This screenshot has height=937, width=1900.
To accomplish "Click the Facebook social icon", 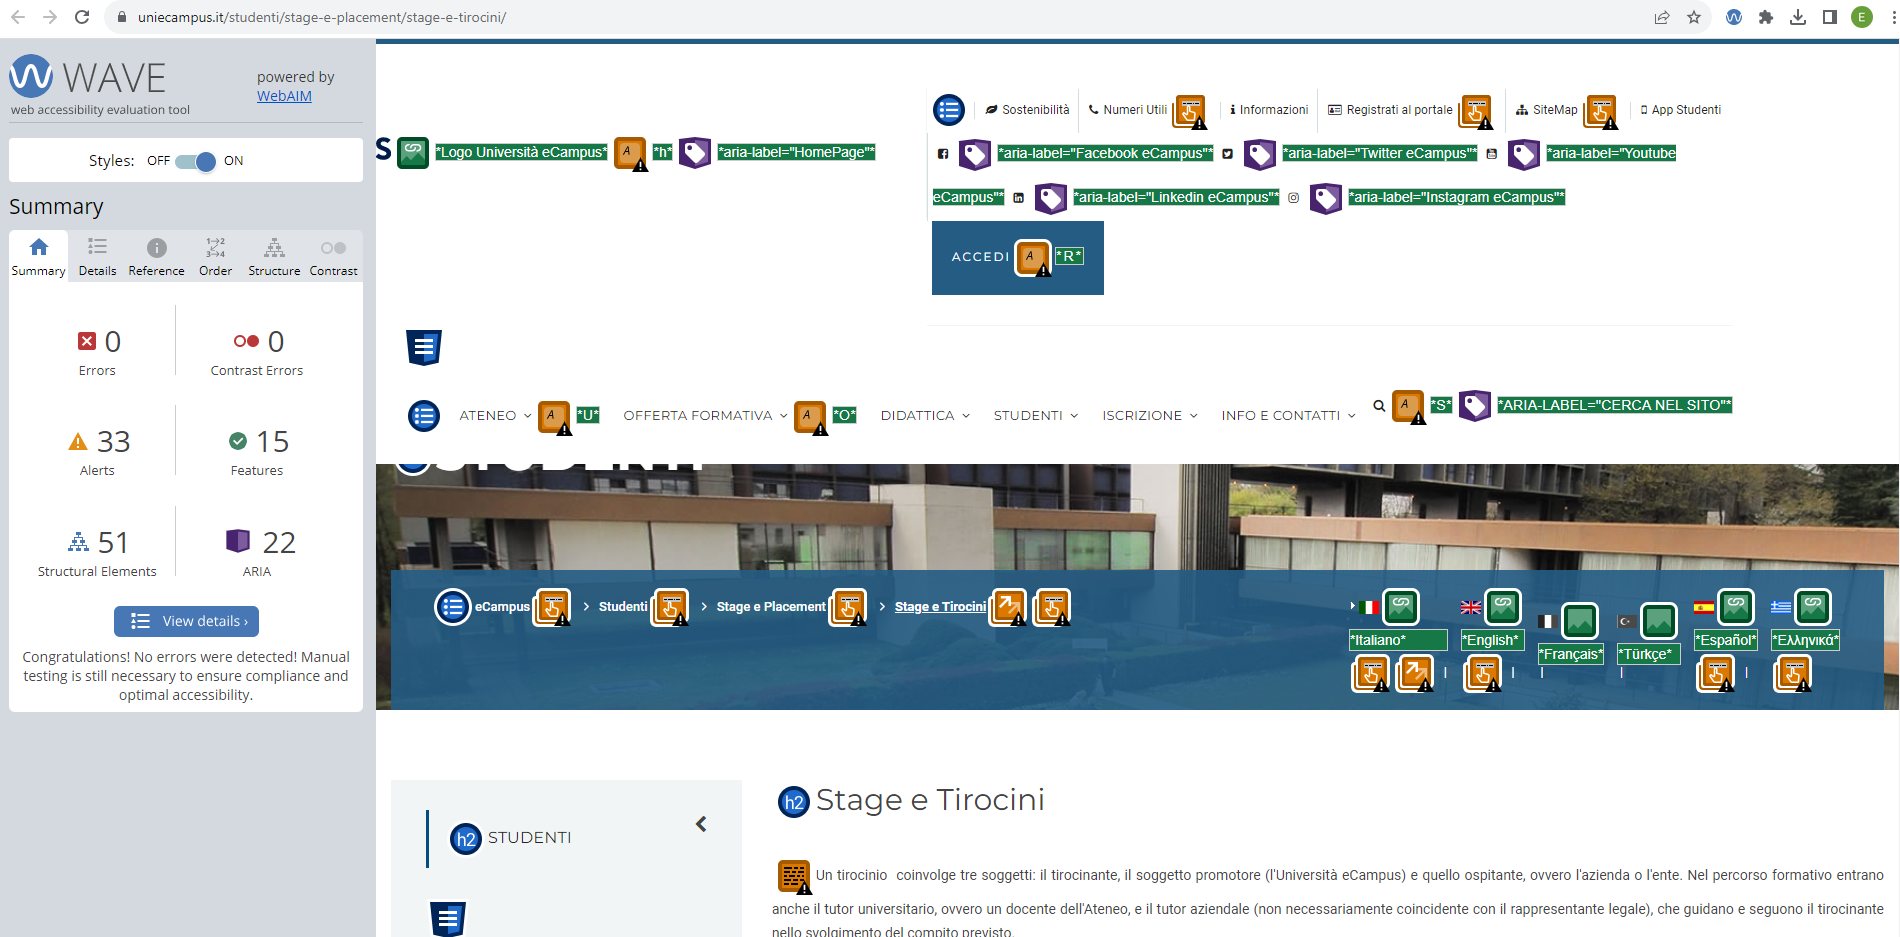I will pyautogui.click(x=943, y=154).
